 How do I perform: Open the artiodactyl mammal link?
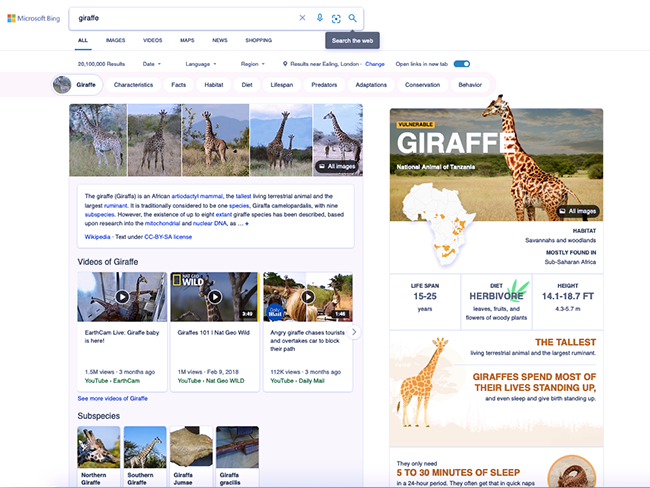click(x=197, y=196)
